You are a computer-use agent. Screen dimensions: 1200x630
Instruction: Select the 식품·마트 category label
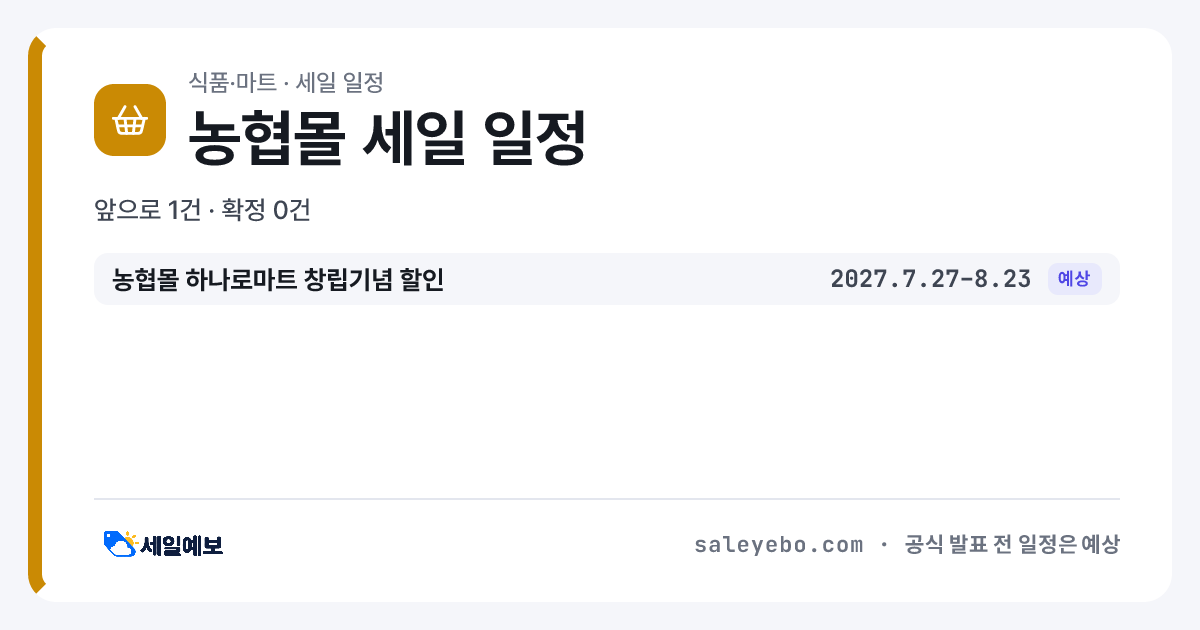point(232,82)
